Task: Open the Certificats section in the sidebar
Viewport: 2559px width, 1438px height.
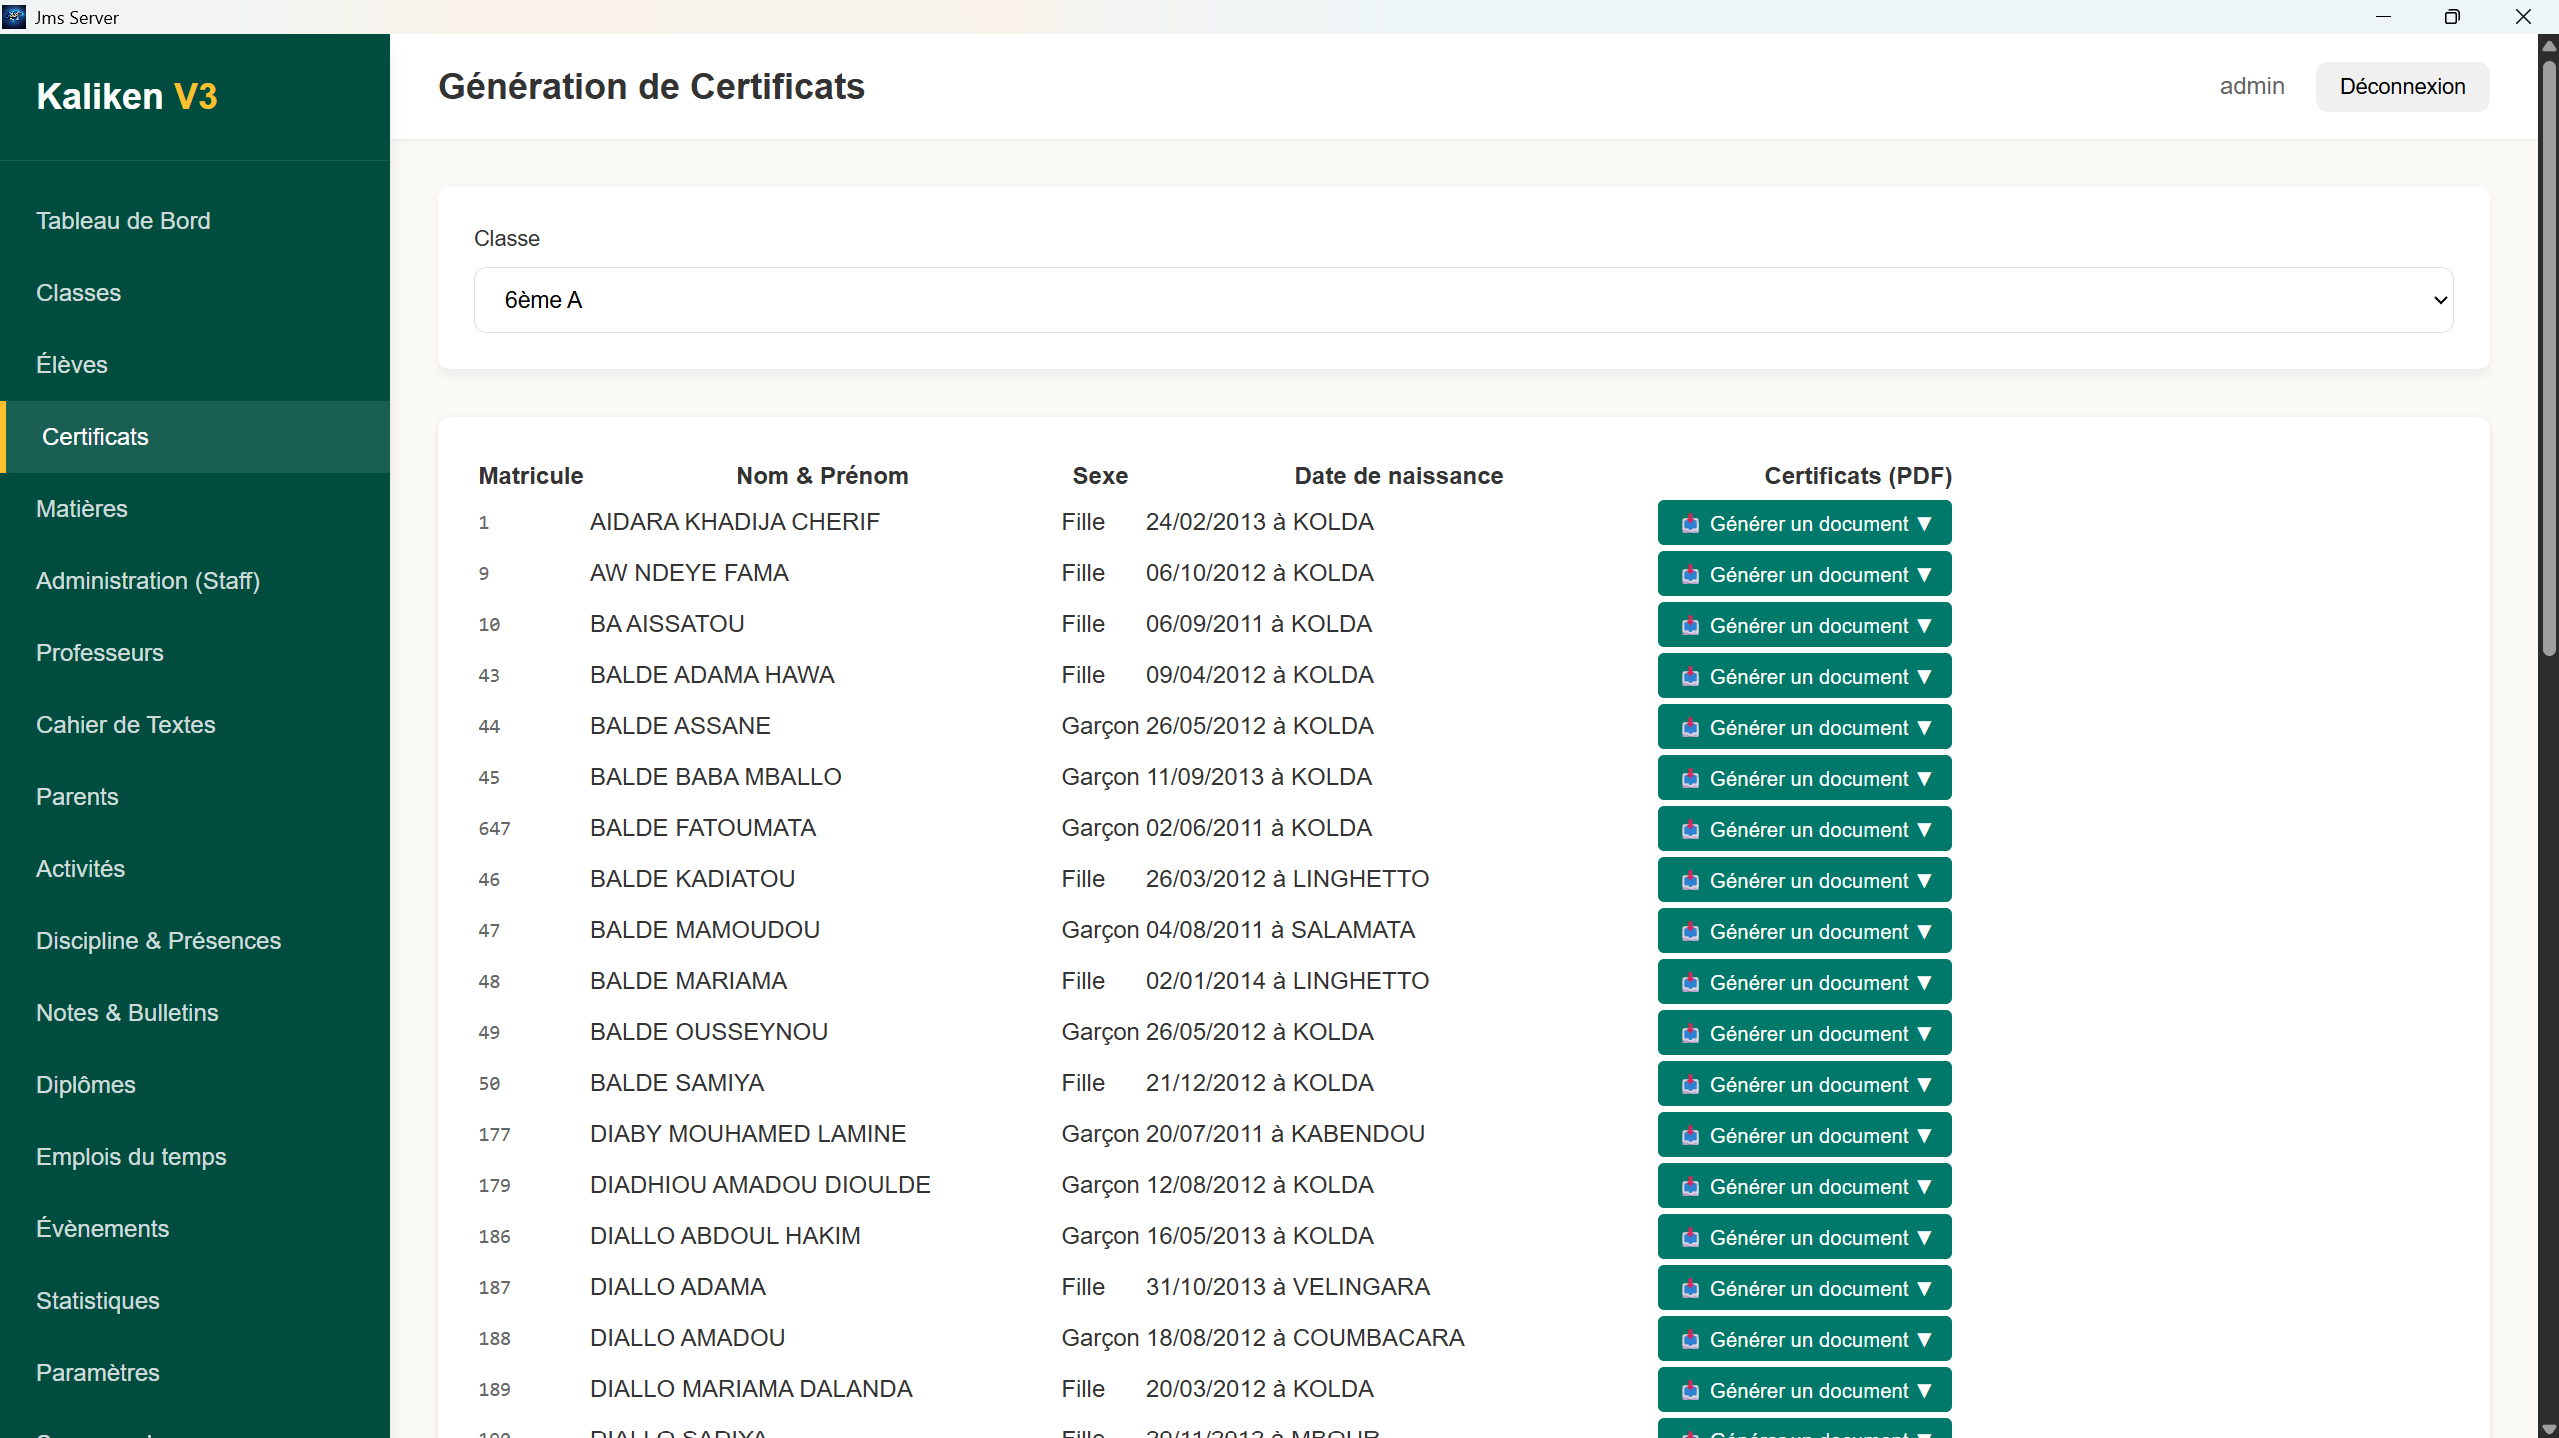Action: click(95, 436)
